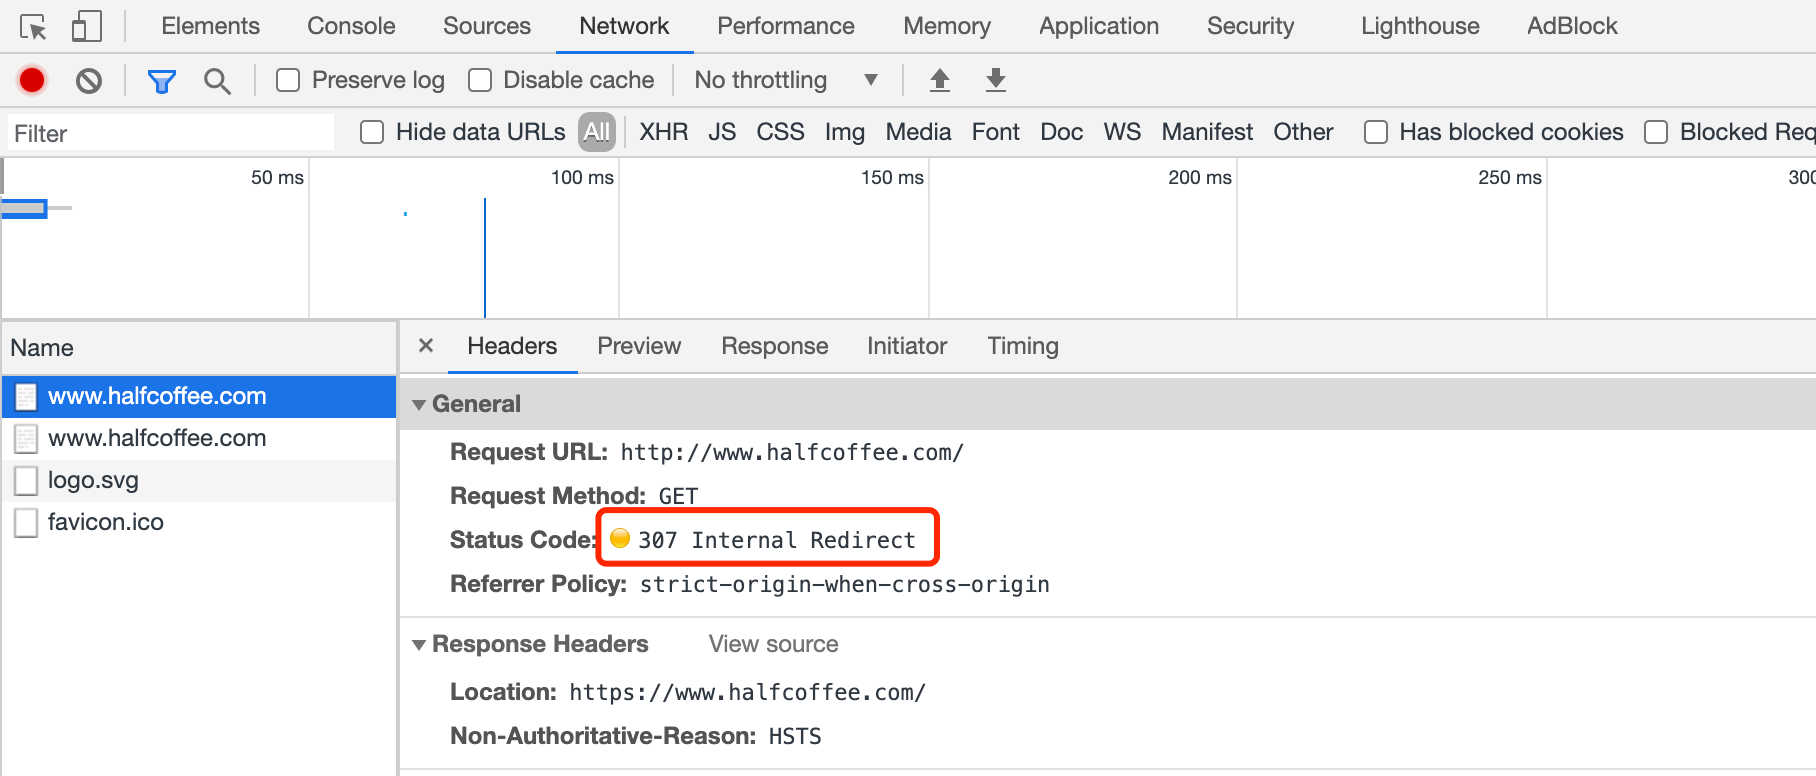This screenshot has width=1816, height=776.
Task: Select the favicon.ico request
Action: coord(199,523)
